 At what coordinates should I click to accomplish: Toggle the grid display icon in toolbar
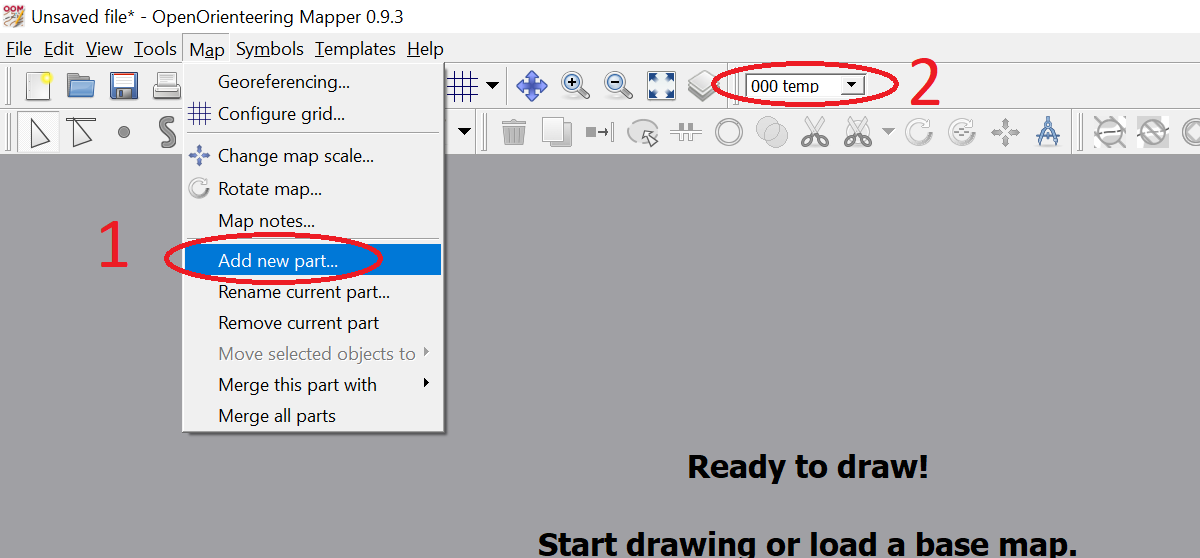[x=462, y=86]
